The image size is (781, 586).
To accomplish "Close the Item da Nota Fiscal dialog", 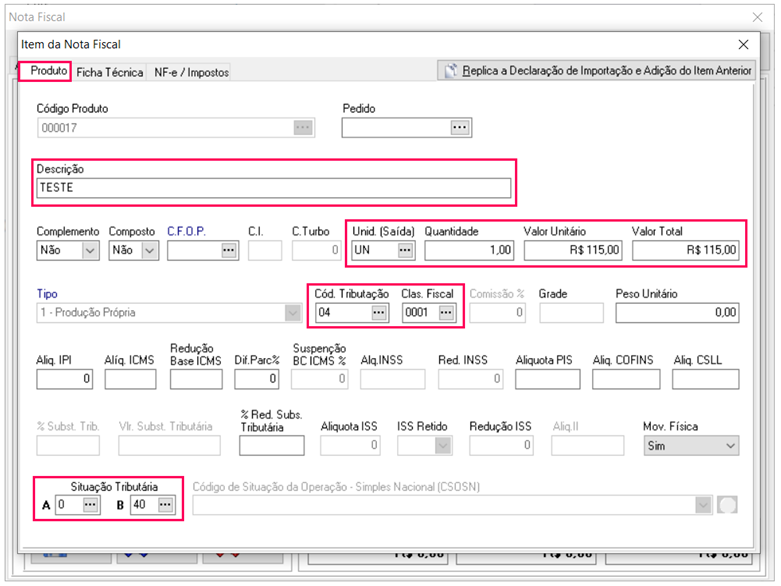I will point(743,45).
